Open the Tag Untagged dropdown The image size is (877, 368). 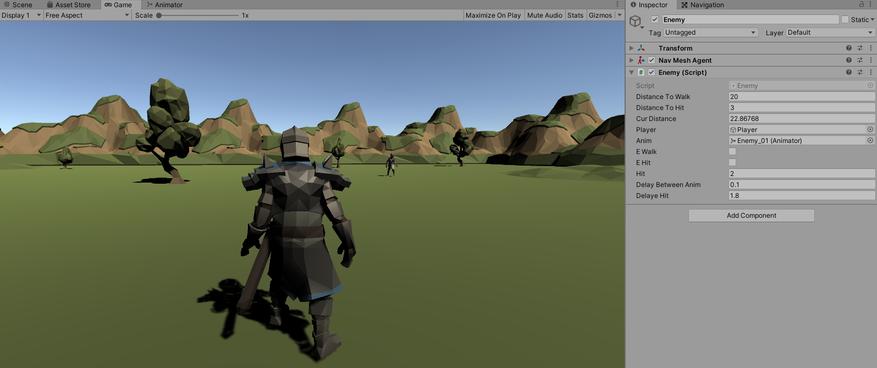point(710,33)
